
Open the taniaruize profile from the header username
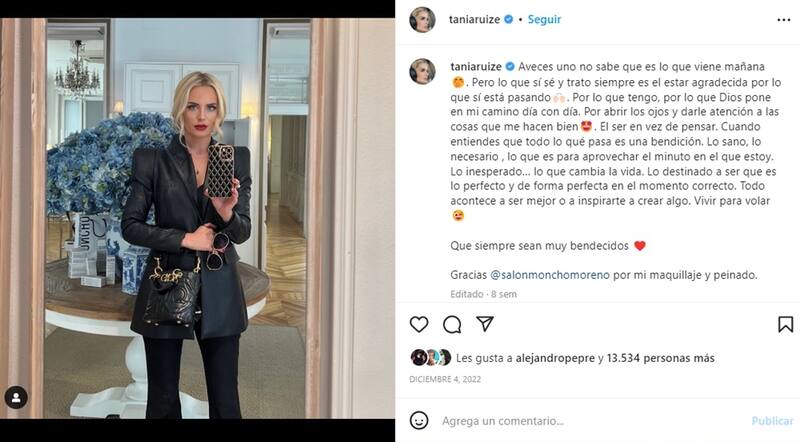[474, 19]
